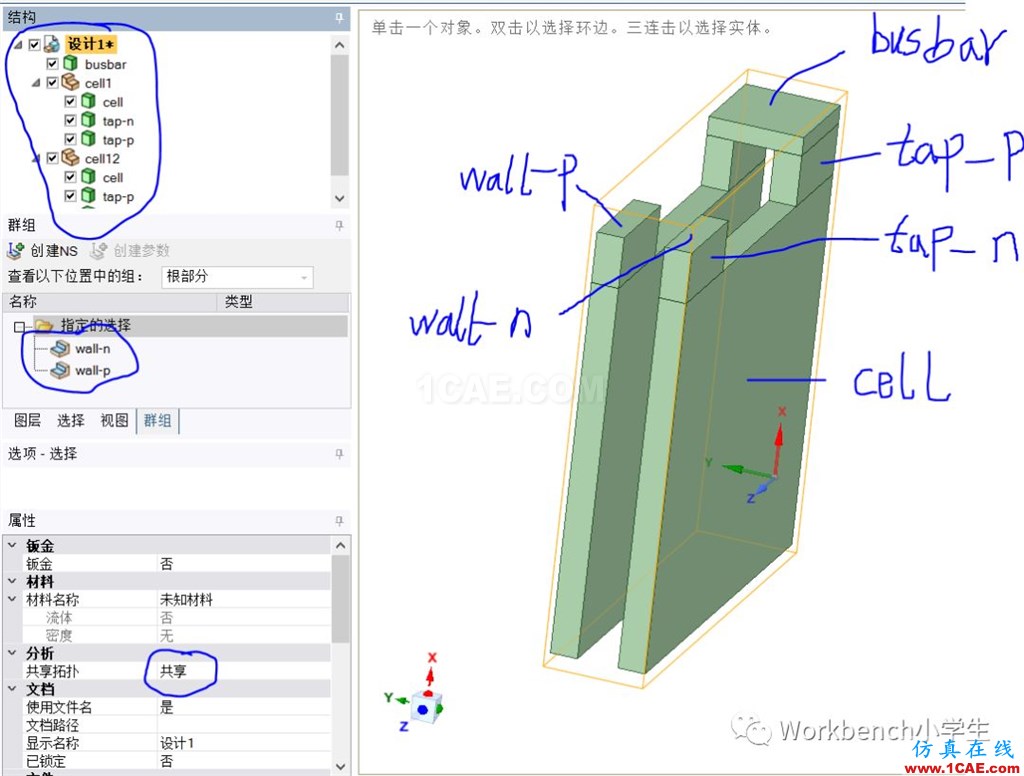Collapse the 指定的选择 group folder
Screen dimensions: 1024x776
tap(20, 327)
